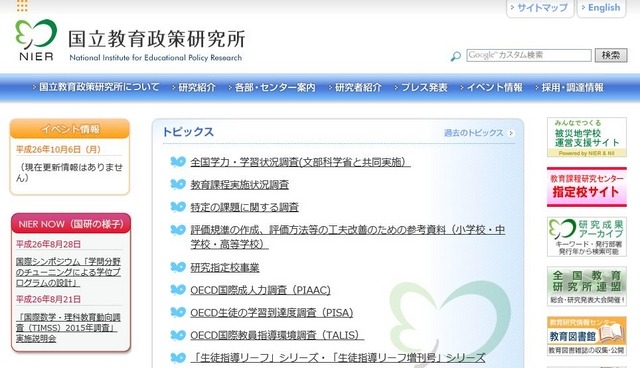Click the magnifier icon beside search box
This screenshot has width=640, height=368.
coord(456,56)
